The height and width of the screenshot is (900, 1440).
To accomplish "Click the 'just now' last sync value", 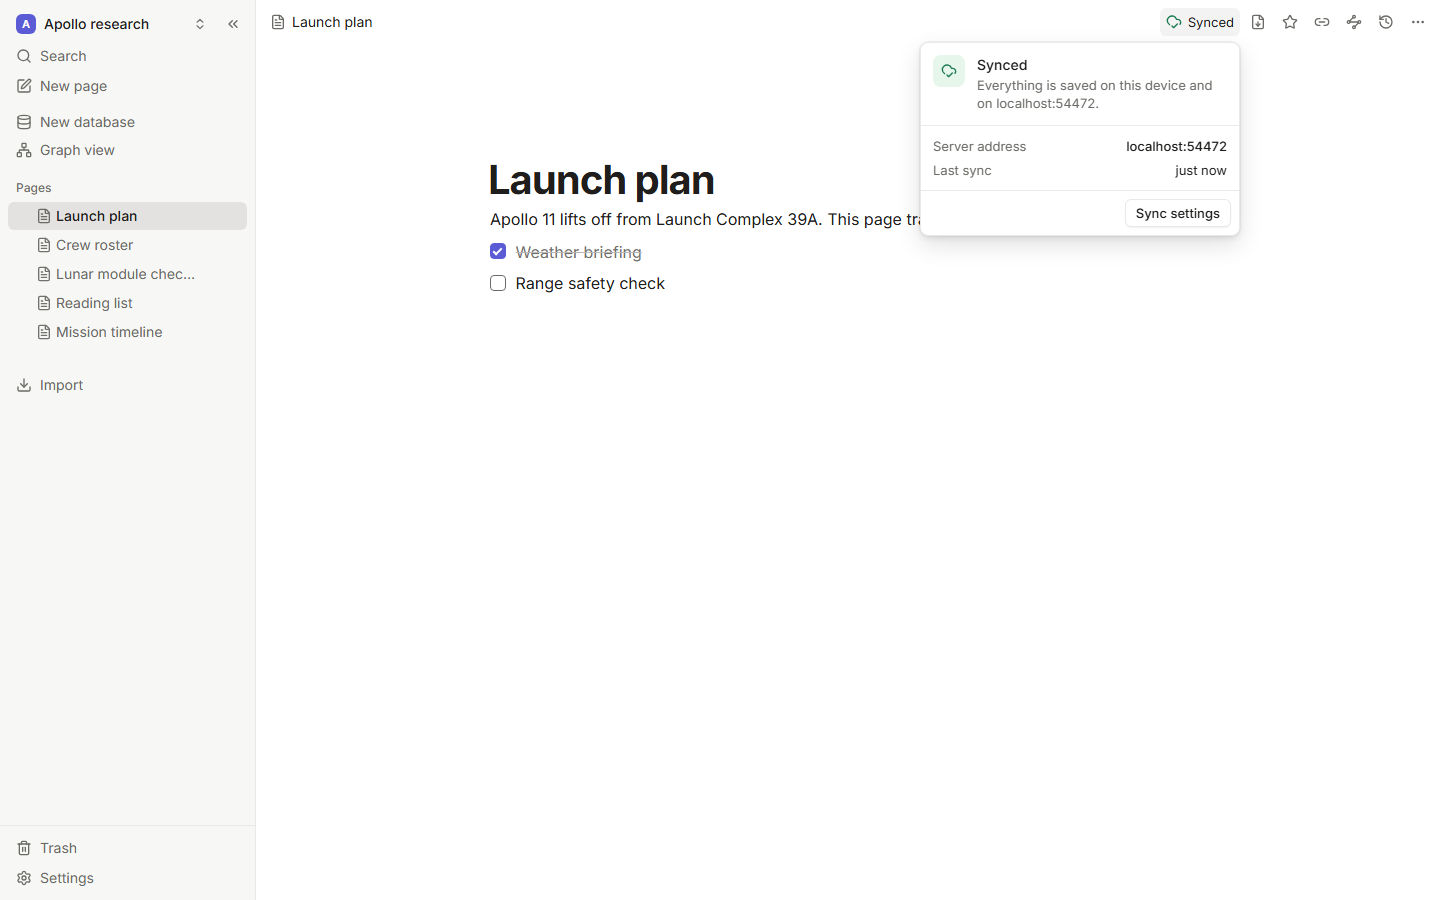I will (1200, 170).
